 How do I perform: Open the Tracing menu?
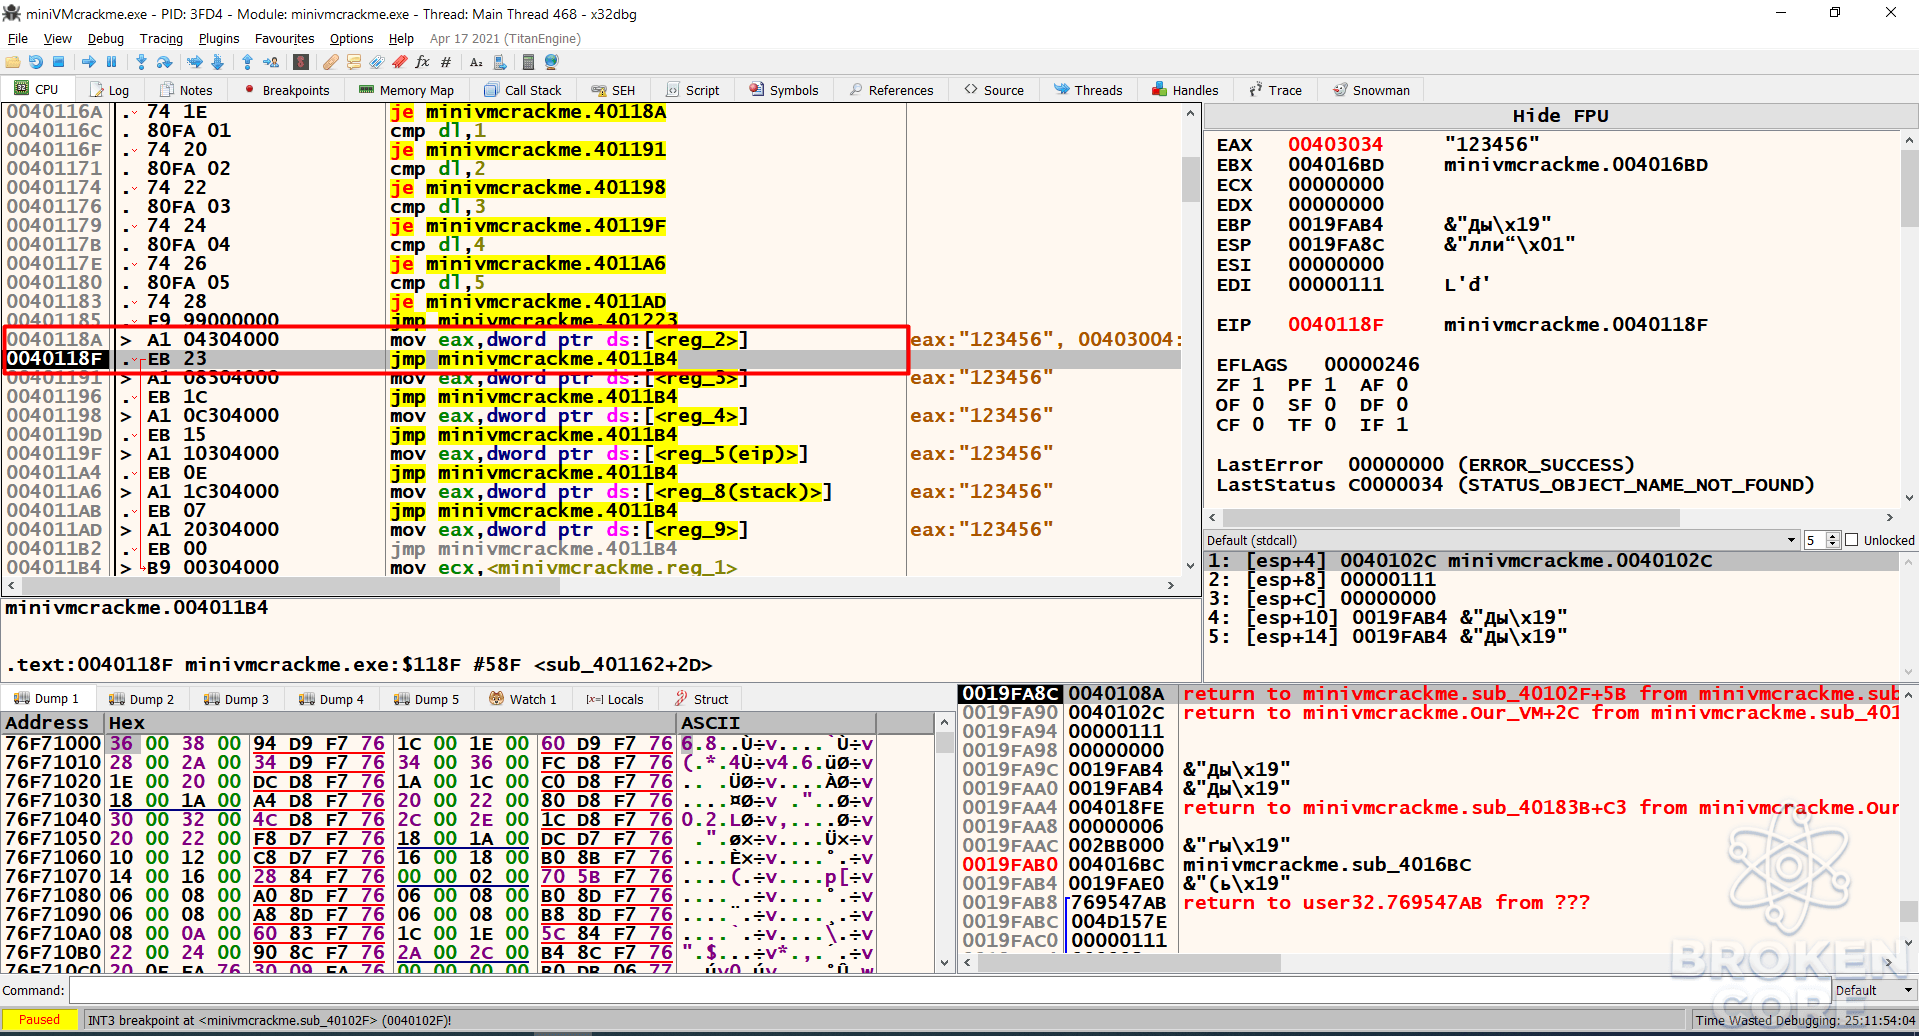[161, 38]
